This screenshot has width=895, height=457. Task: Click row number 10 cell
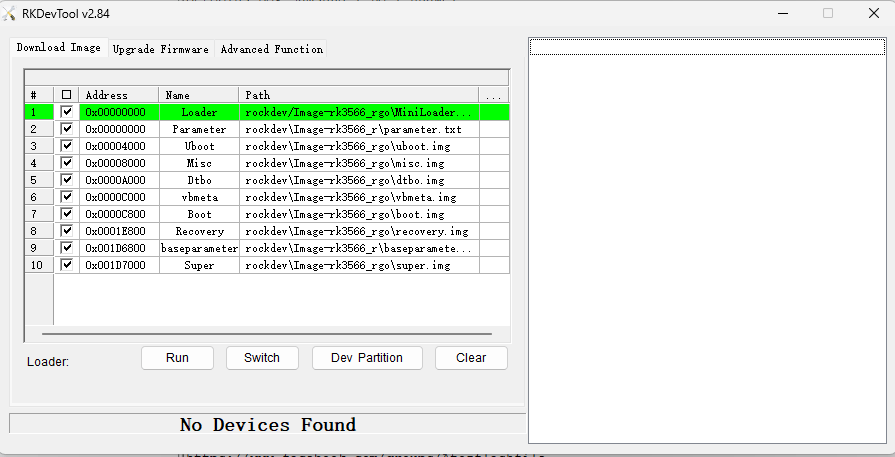pyautogui.click(x=39, y=265)
